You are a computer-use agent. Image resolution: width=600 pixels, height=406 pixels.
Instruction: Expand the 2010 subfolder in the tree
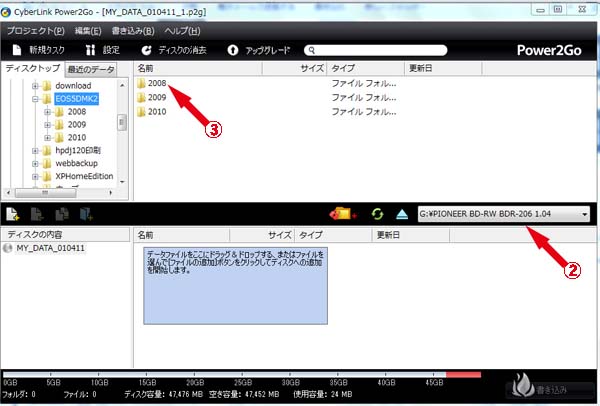(47, 137)
